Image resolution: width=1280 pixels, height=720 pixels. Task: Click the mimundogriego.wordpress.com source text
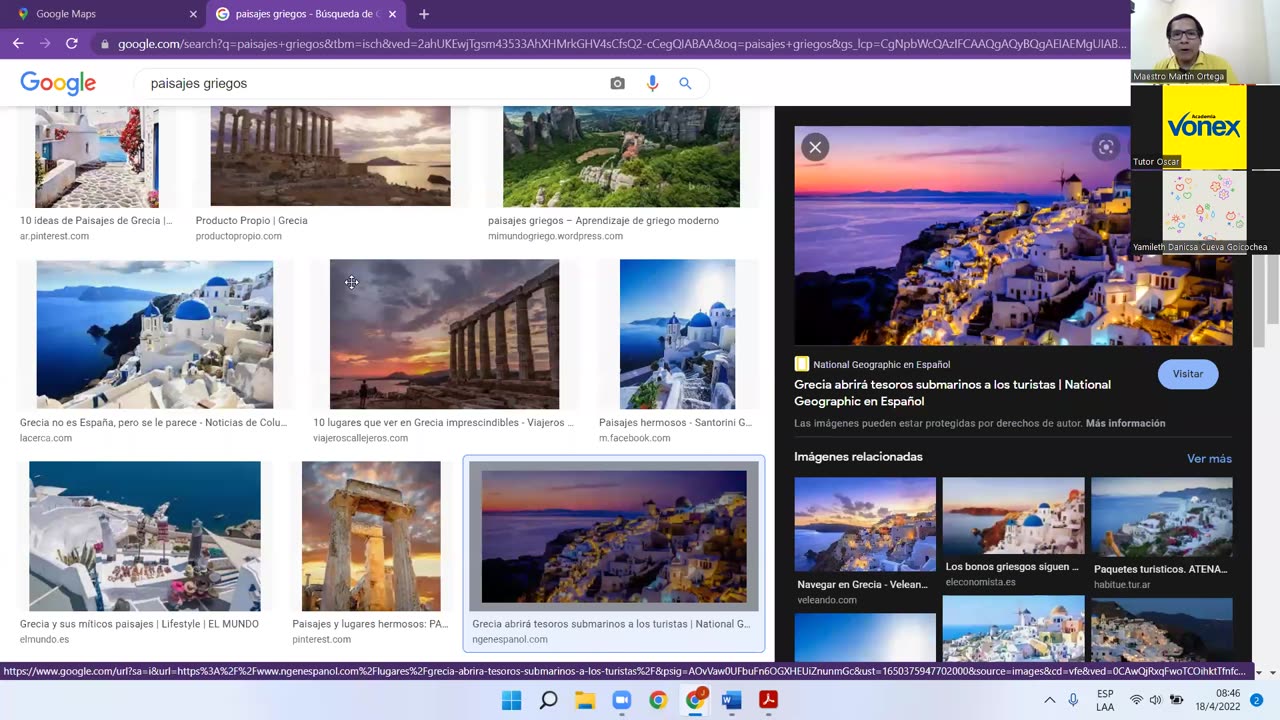click(555, 236)
